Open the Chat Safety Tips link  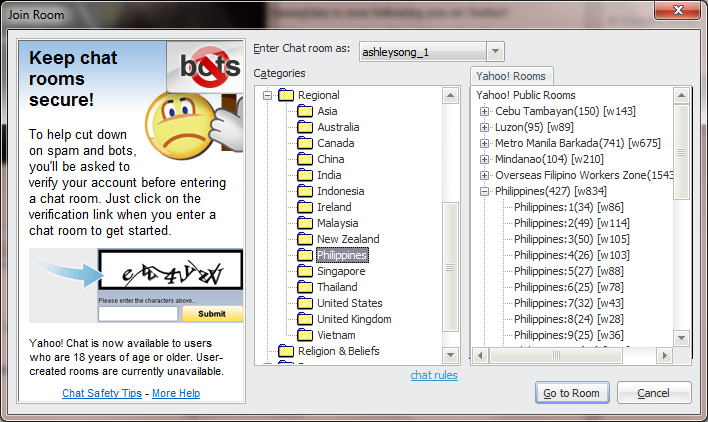click(102, 393)
